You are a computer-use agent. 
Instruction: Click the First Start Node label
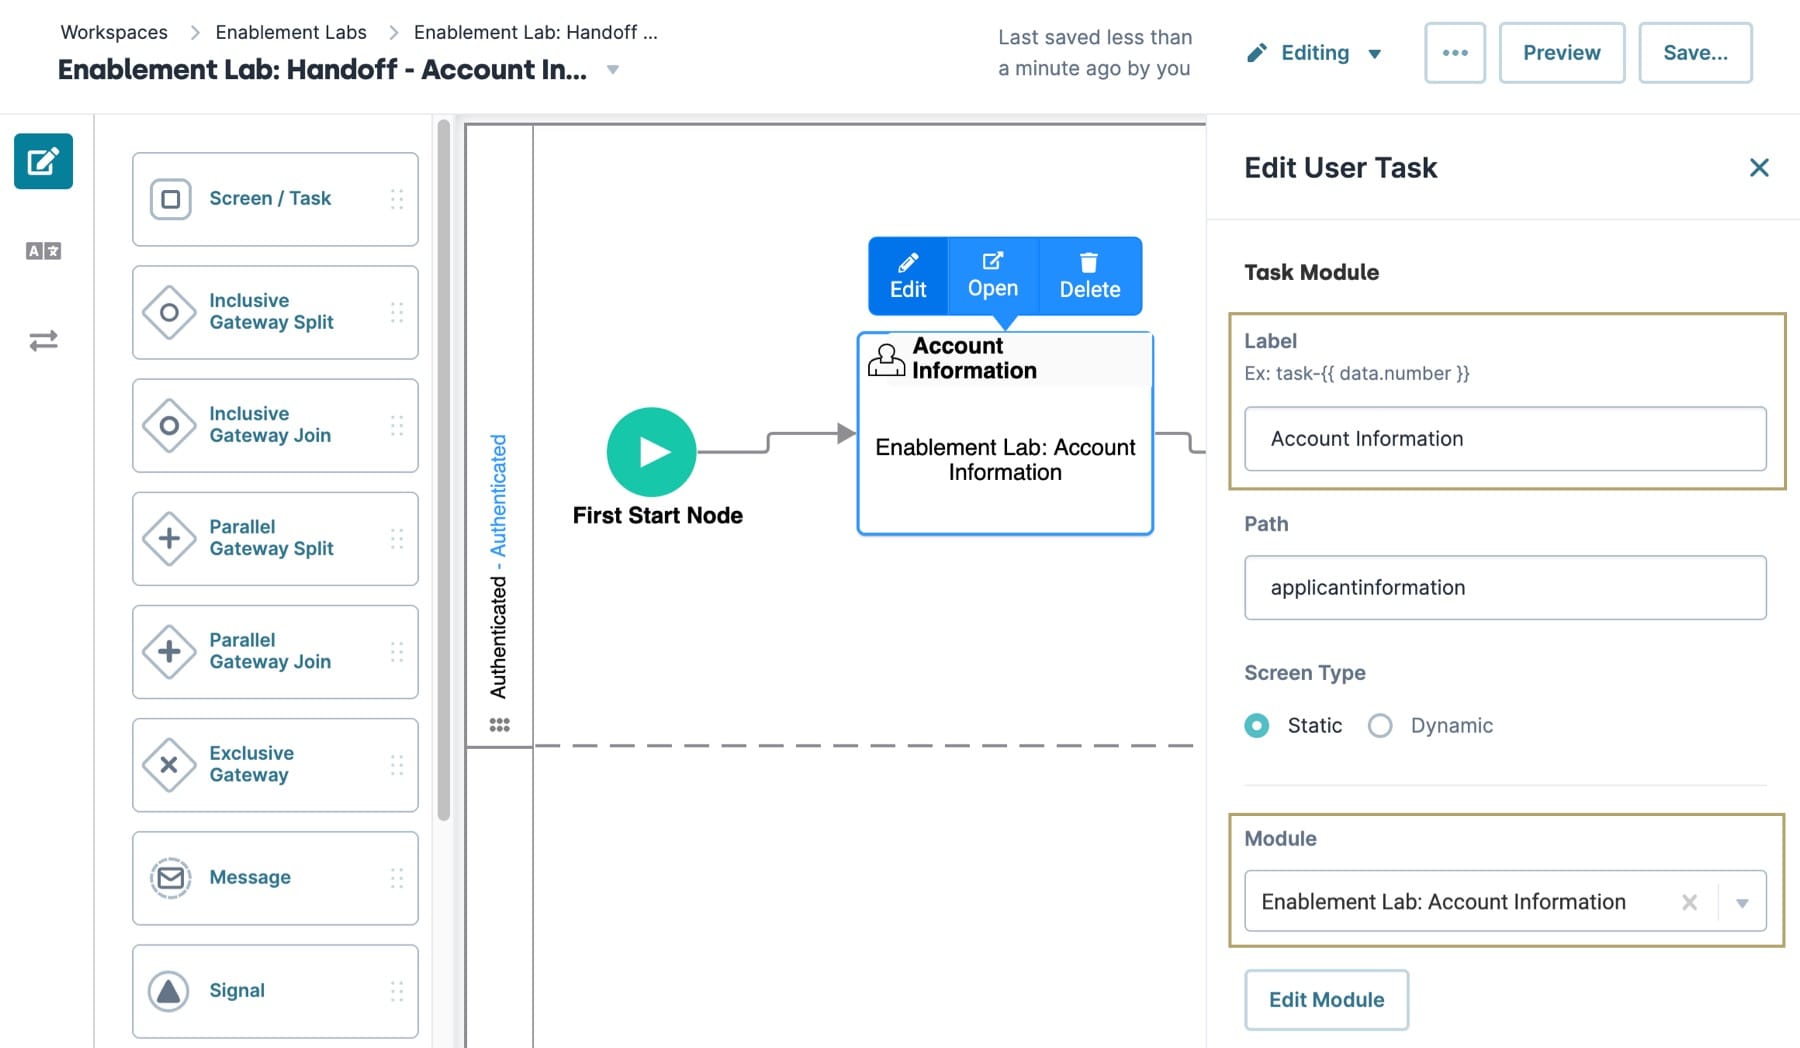click(x=658, y=515)
